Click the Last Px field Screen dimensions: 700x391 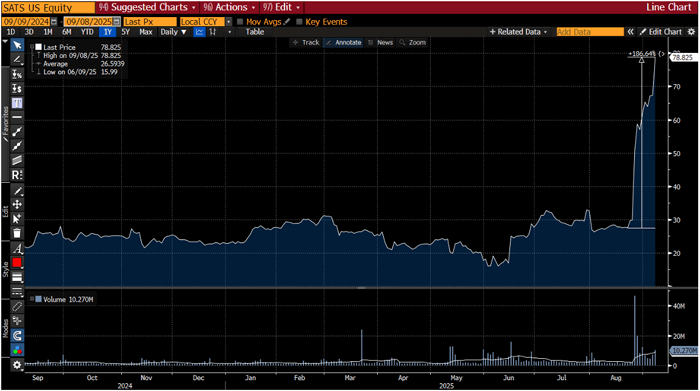[150, 21]
